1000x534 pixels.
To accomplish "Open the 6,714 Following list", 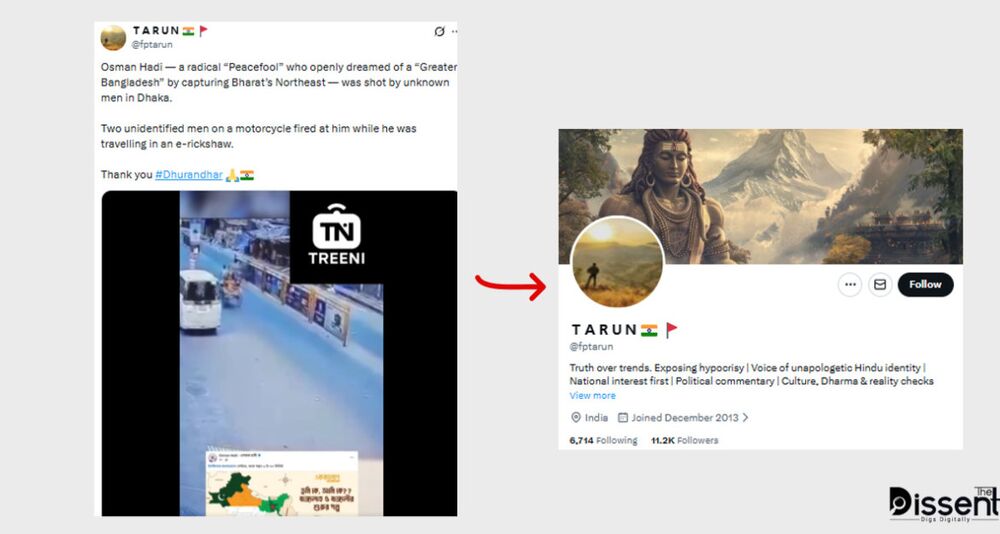I will [603, 440].
